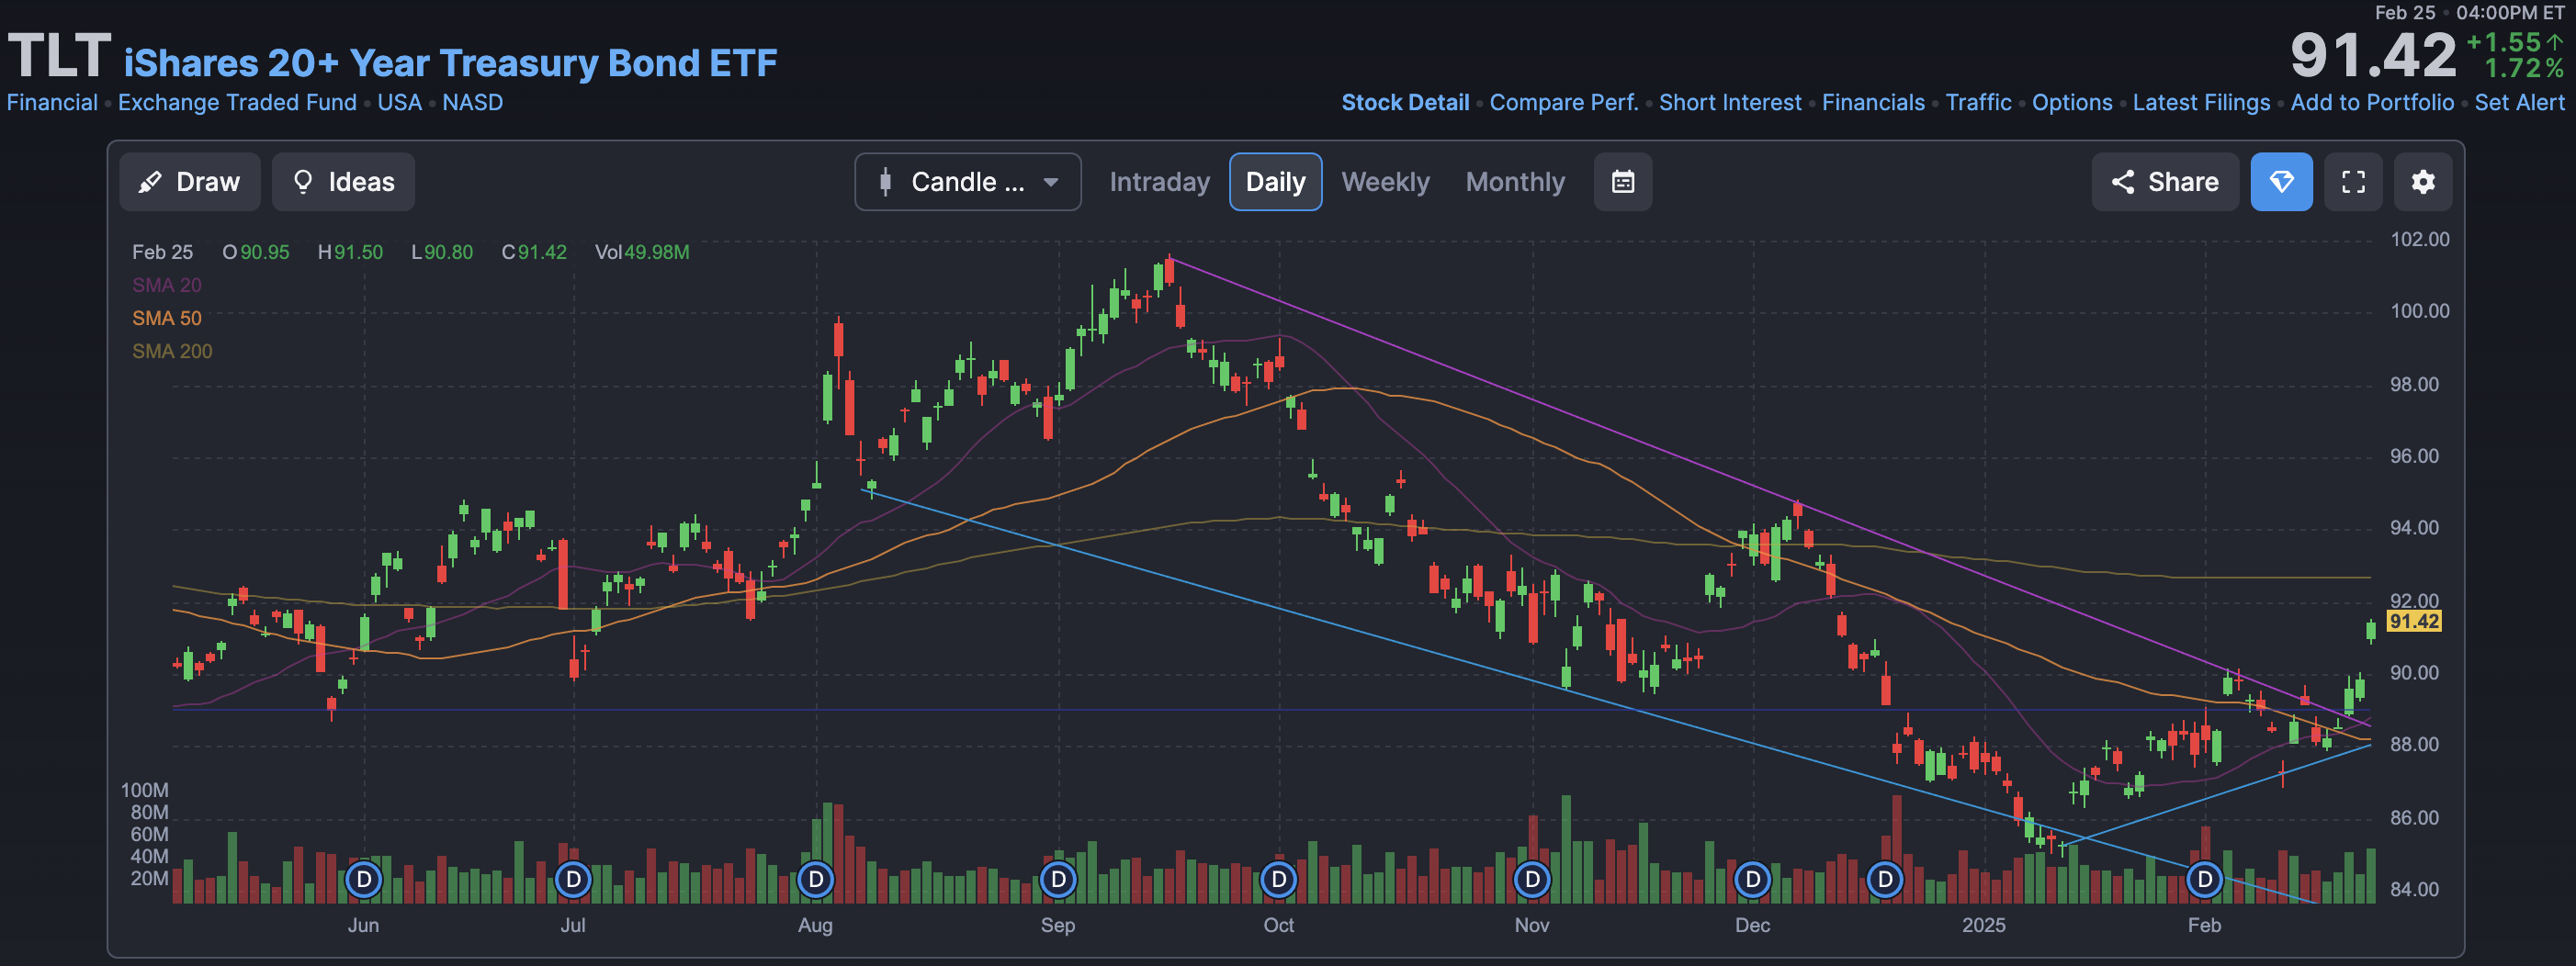Click the September dividend marker
The height and width of the screenshot is (966, 2576).
coord(1058,880)
